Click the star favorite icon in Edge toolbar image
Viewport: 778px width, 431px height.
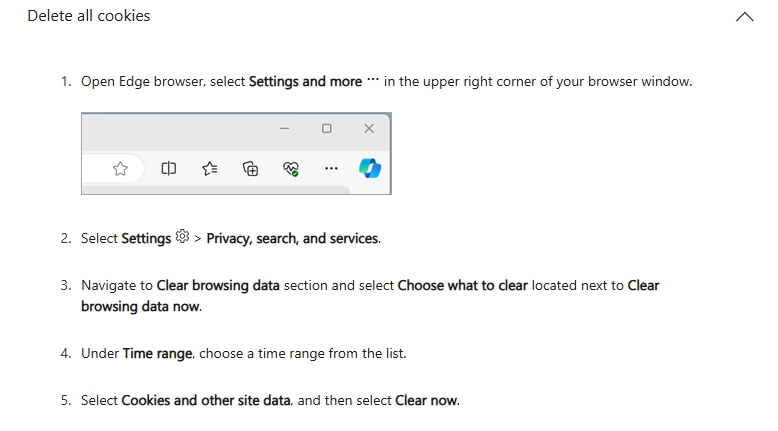(120, 169)
